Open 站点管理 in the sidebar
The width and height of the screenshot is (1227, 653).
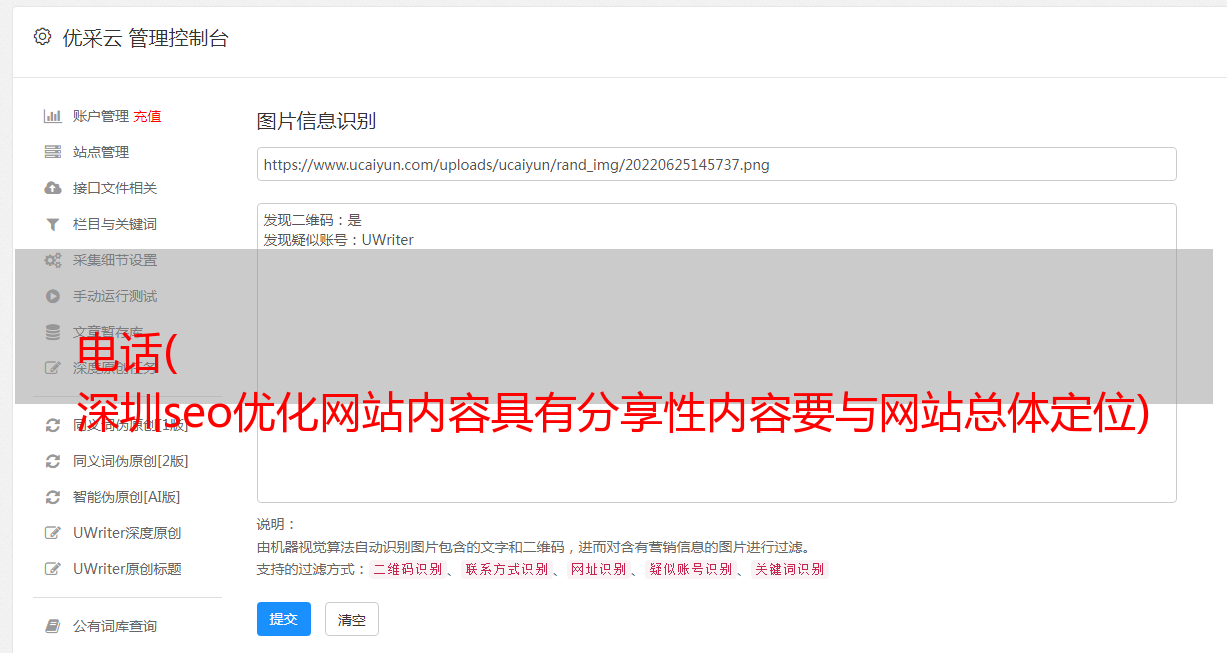[x=101, y=152]
